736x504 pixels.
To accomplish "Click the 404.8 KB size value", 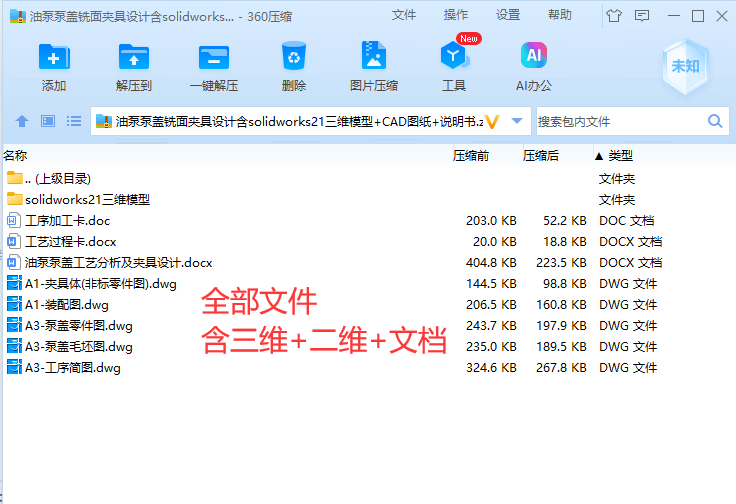I will (x=491, y=262).
